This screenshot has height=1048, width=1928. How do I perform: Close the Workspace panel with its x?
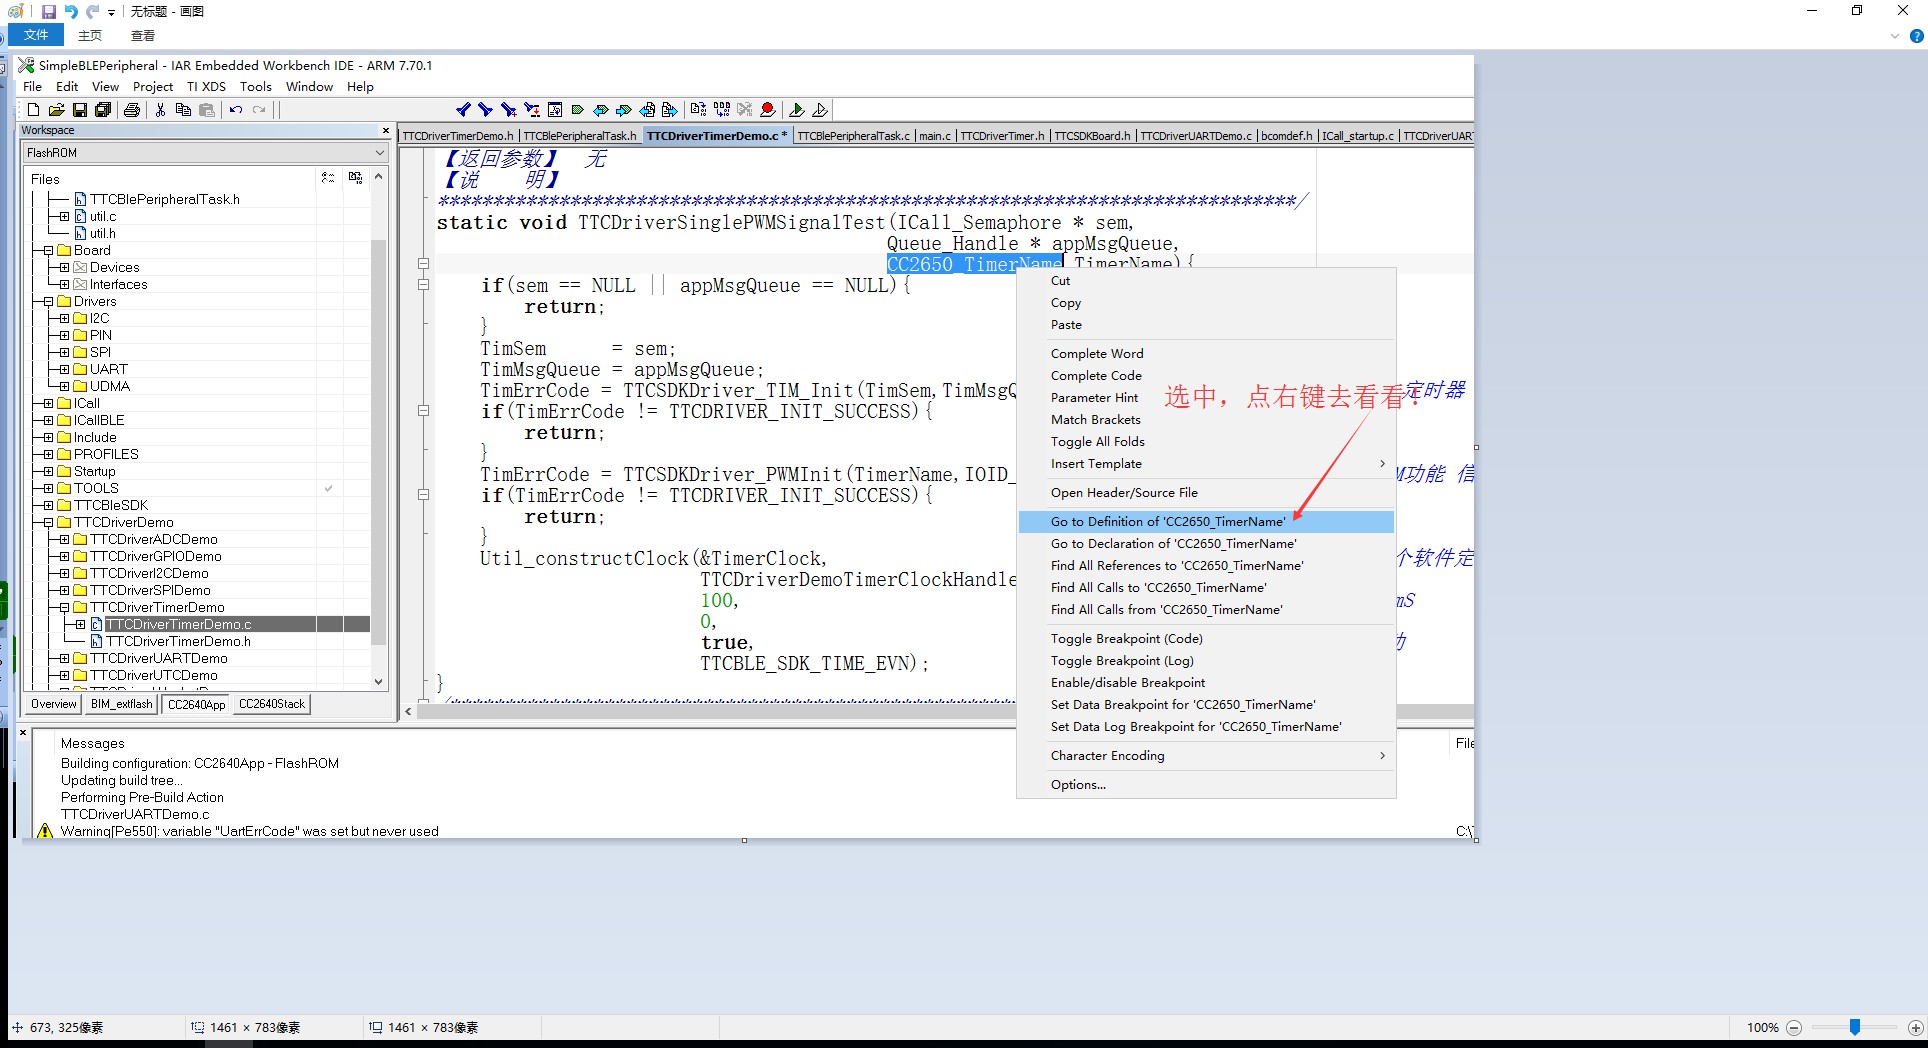pos(386,131)
